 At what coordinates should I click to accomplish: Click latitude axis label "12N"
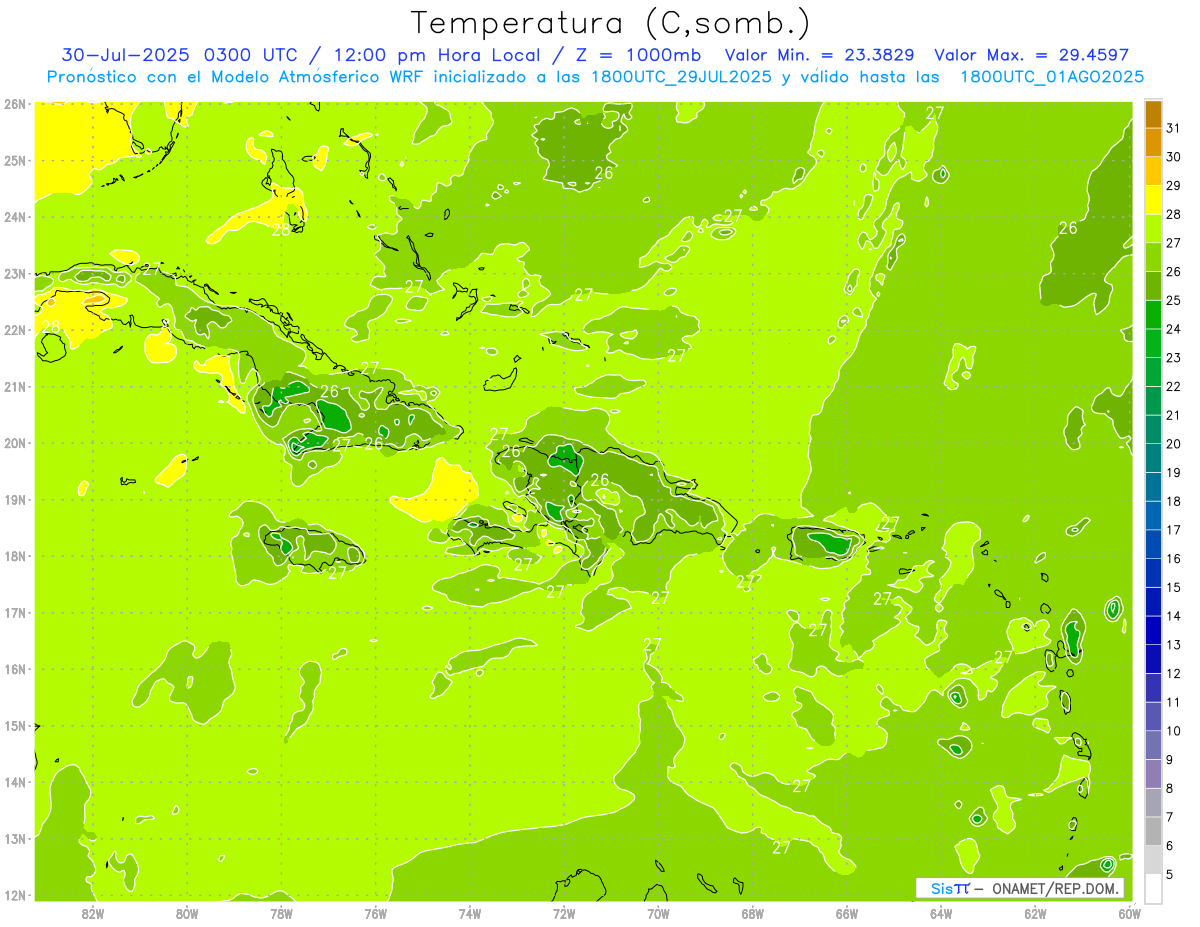point(14,895)
